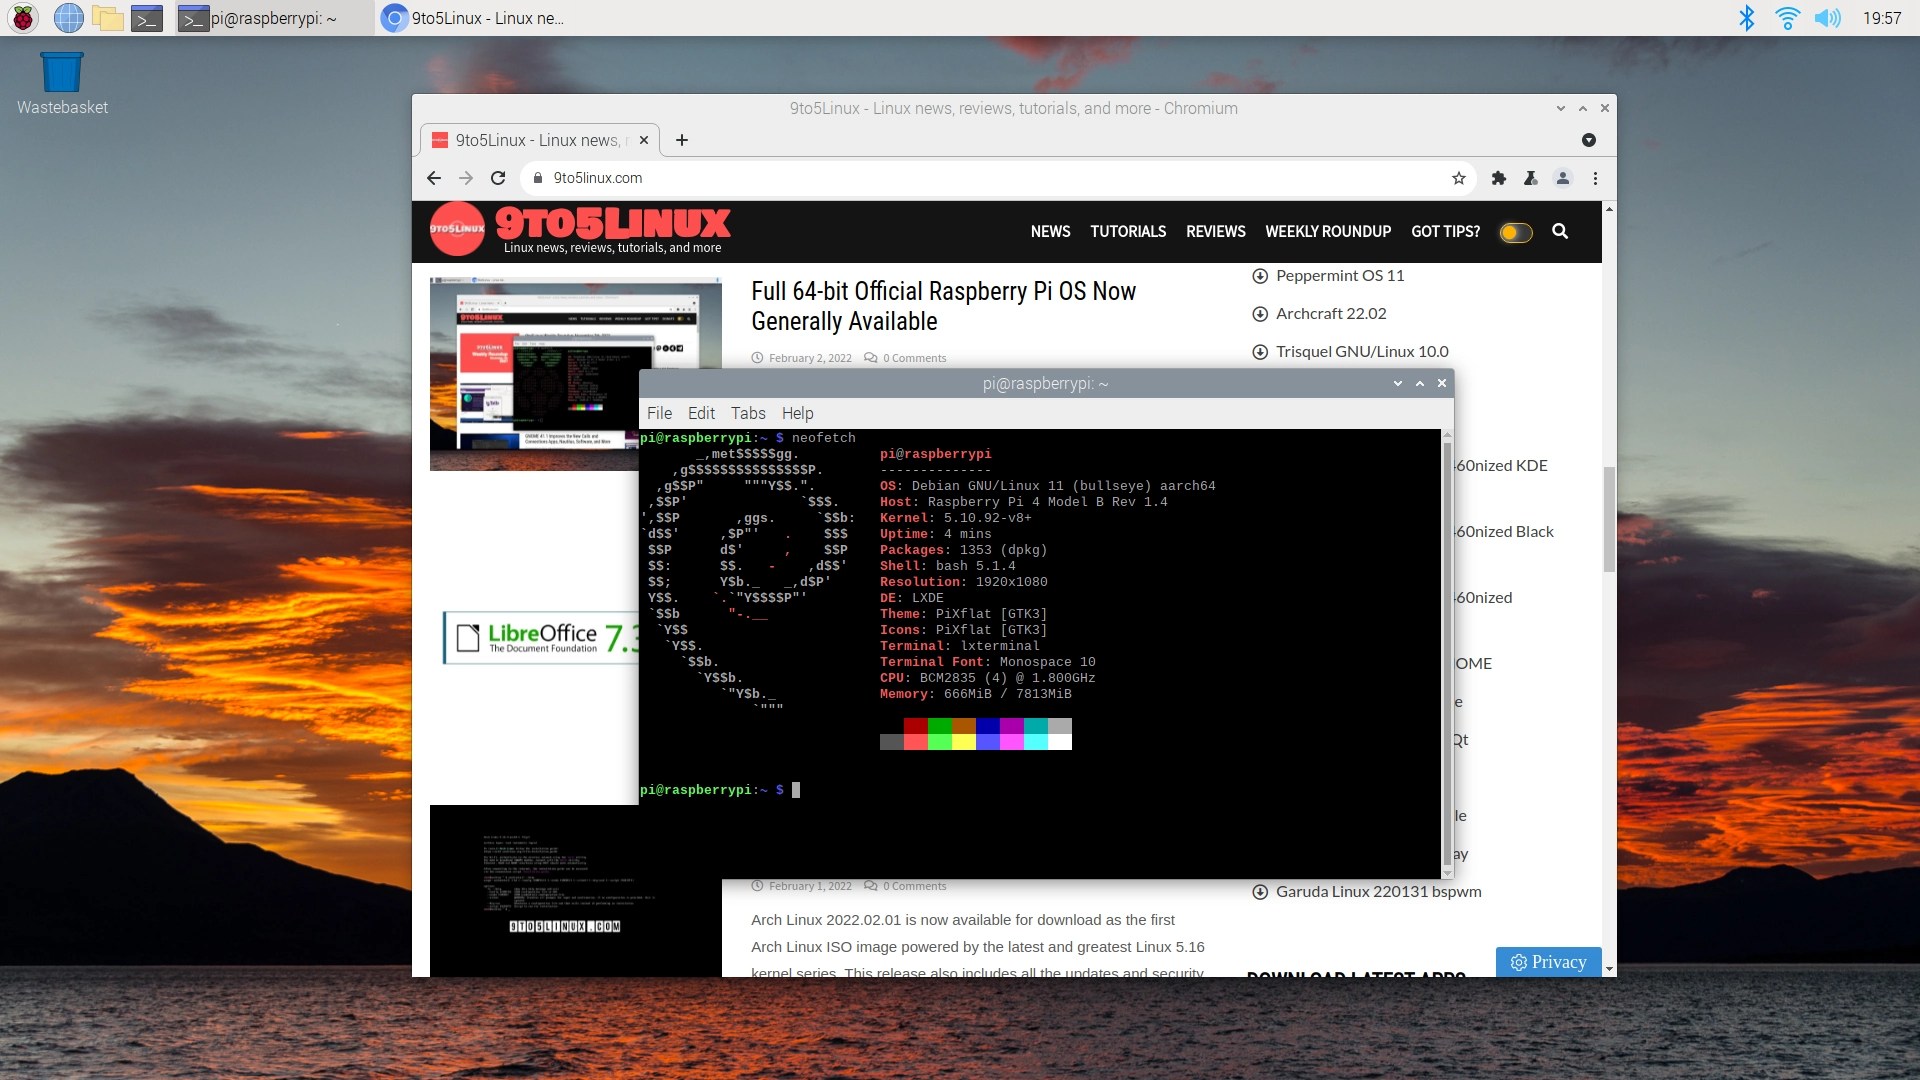Open the File Manager from the taskbar
Image resolution: width=1920 pixels, height=1080 pixels.
(x=108, y=18)
